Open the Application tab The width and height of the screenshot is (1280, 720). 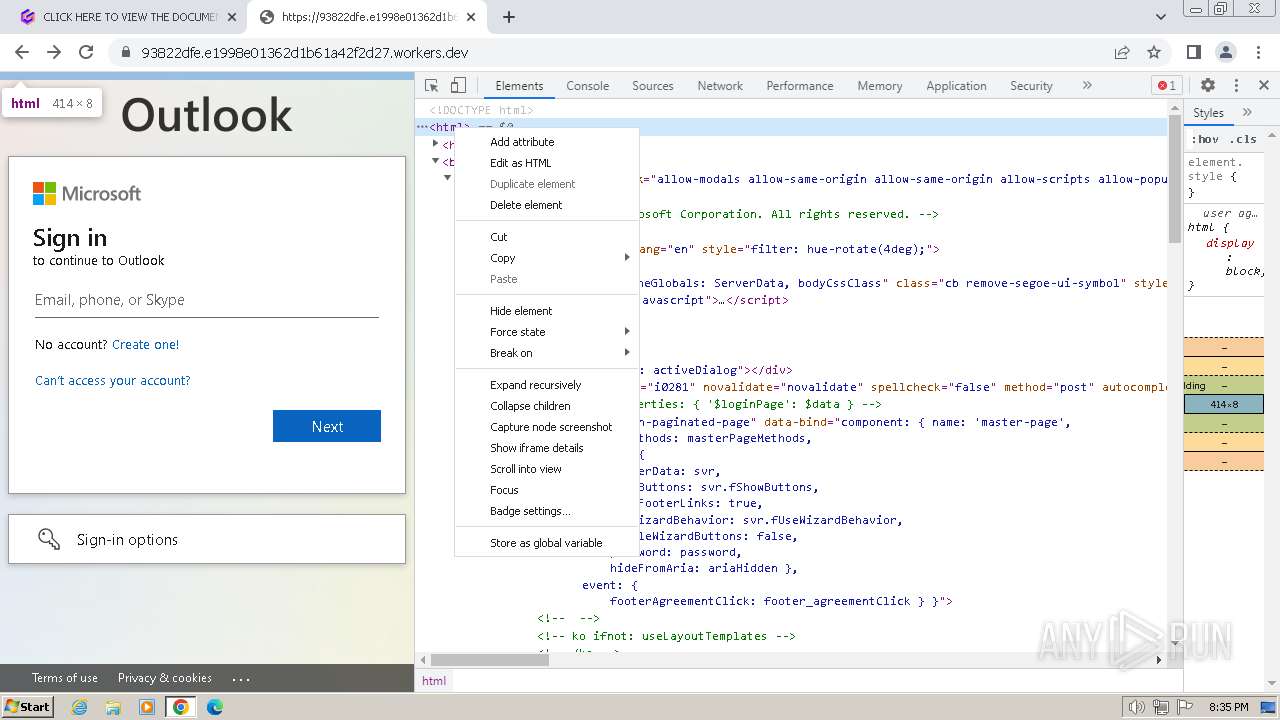[x=956, y=86]
